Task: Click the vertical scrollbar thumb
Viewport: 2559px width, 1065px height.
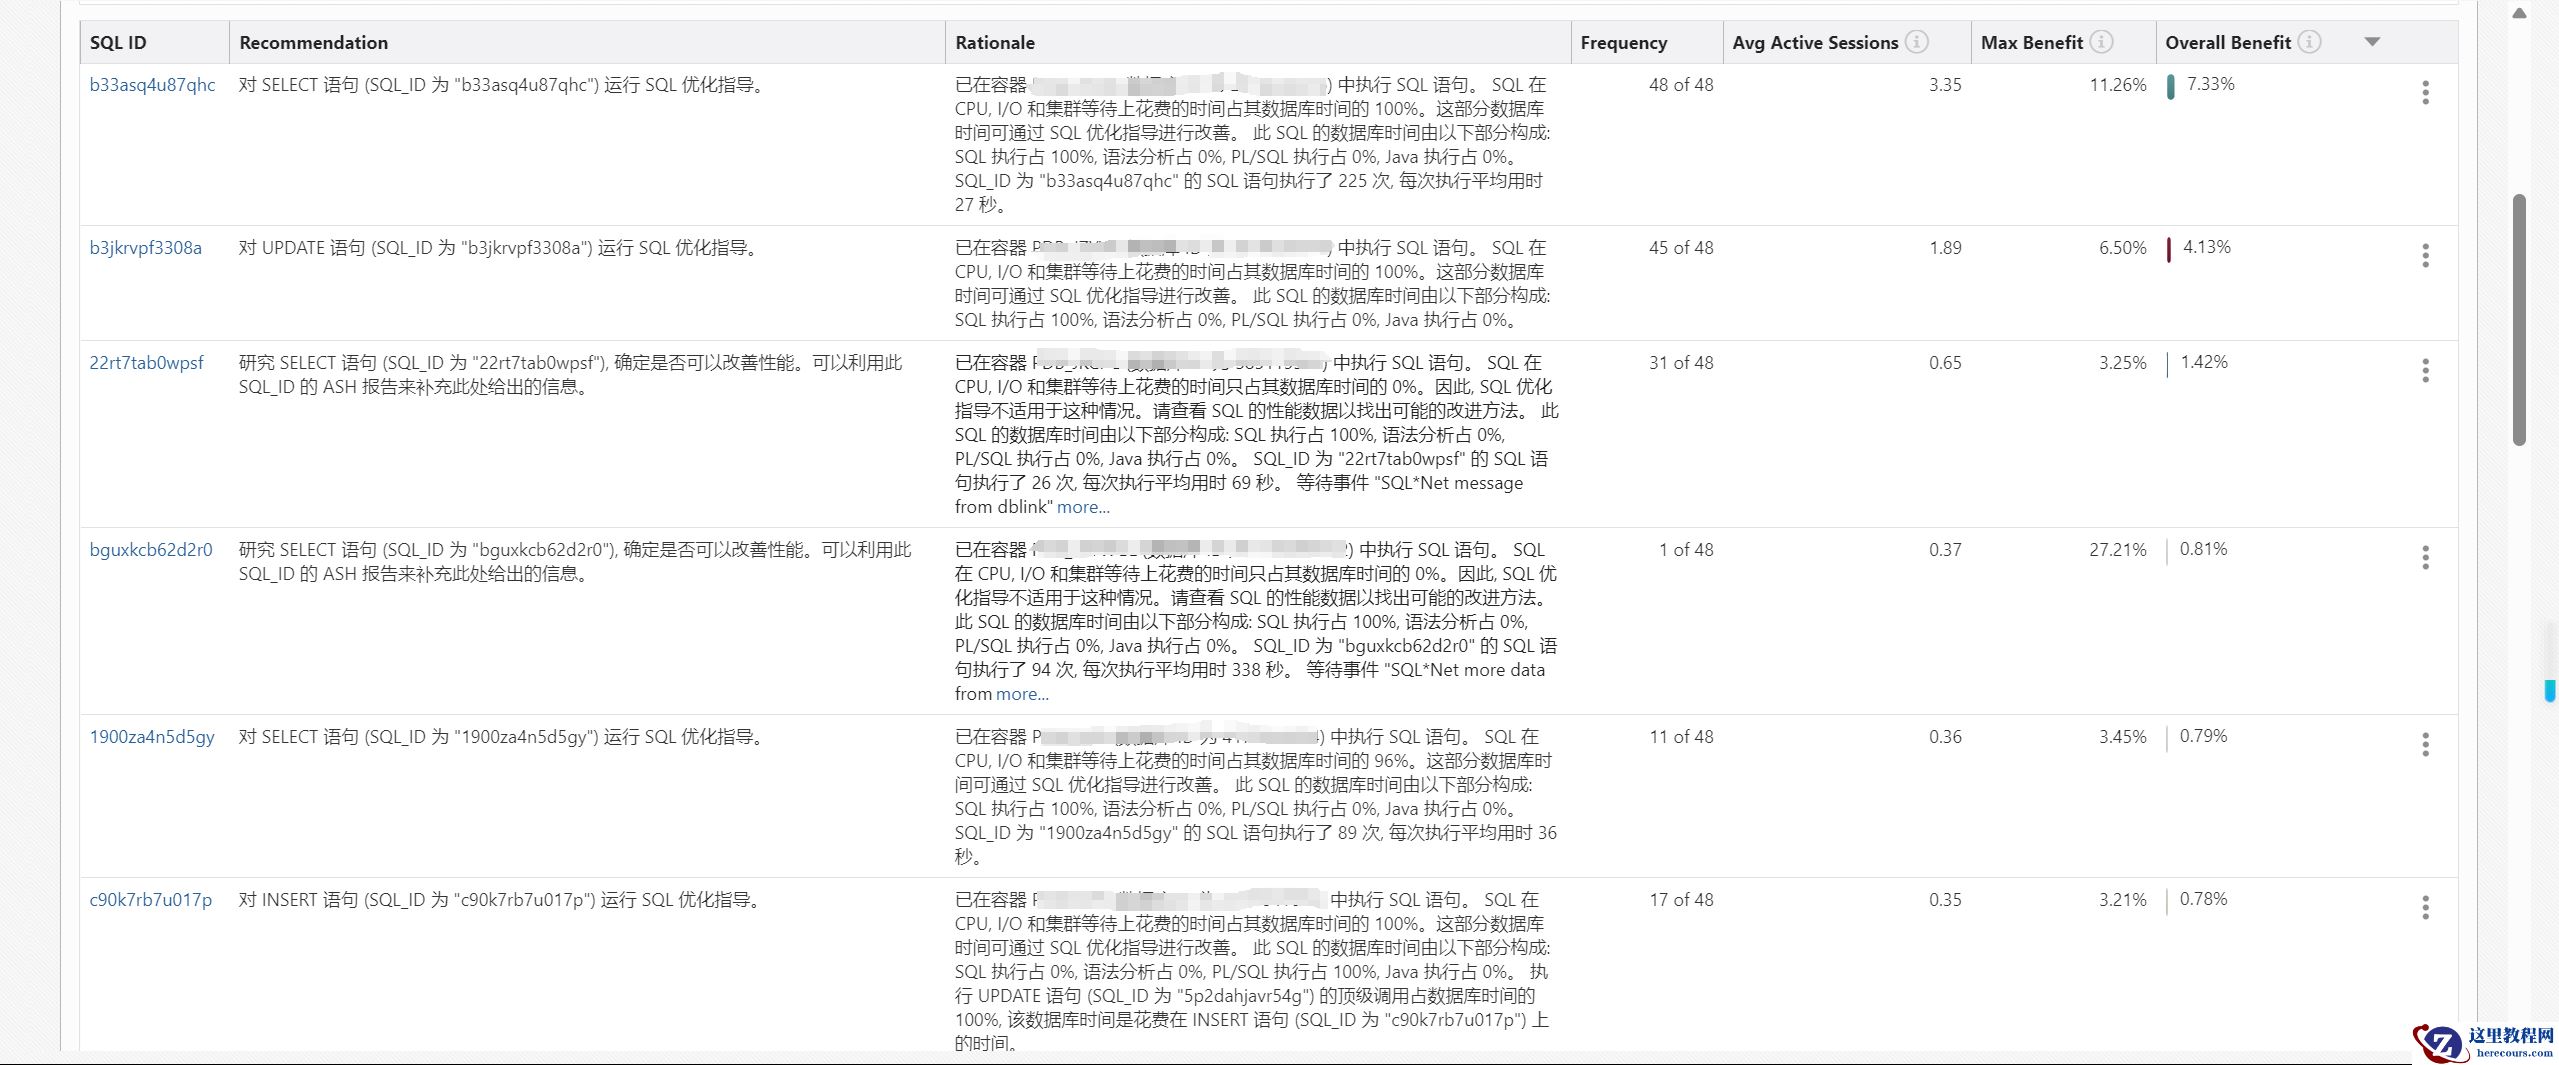Action: 2519,320
